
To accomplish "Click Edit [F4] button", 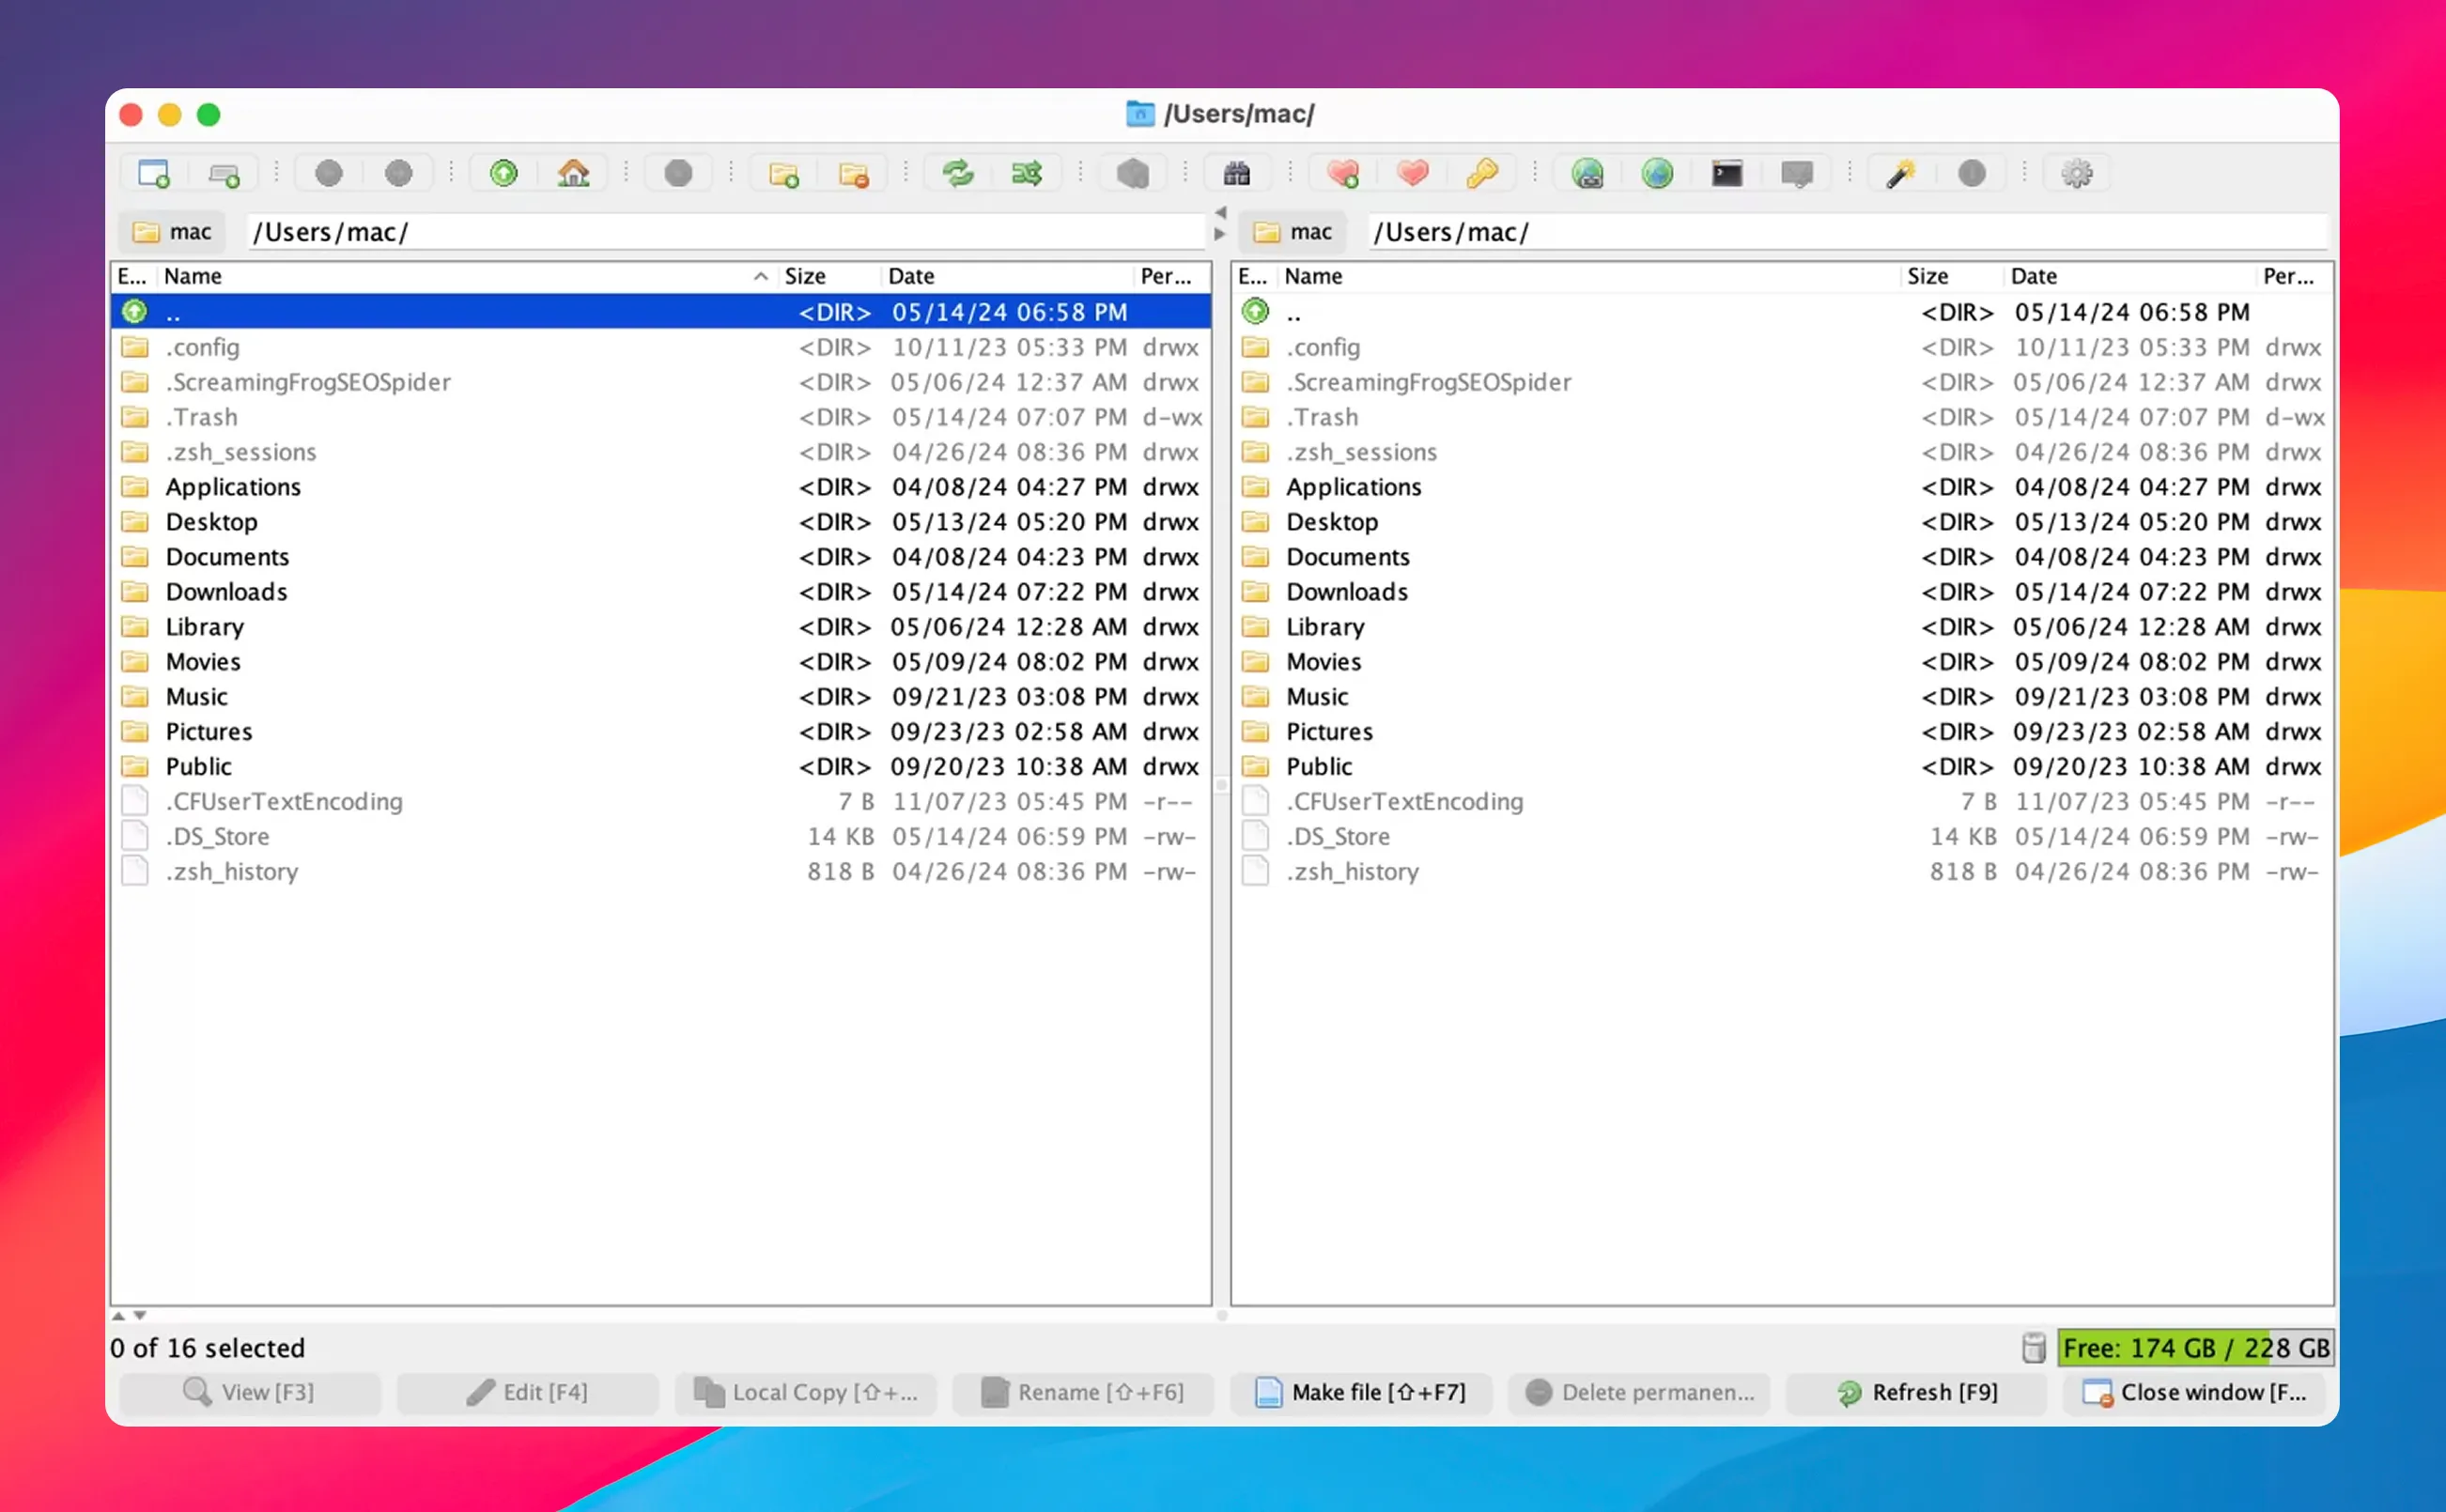I will pos(527,1392).
